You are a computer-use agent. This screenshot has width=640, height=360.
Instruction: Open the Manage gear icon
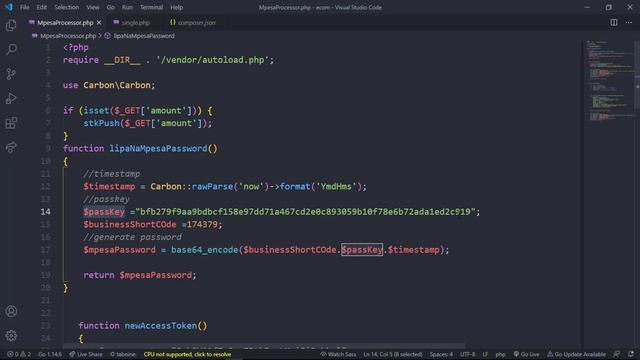point(11,336)
